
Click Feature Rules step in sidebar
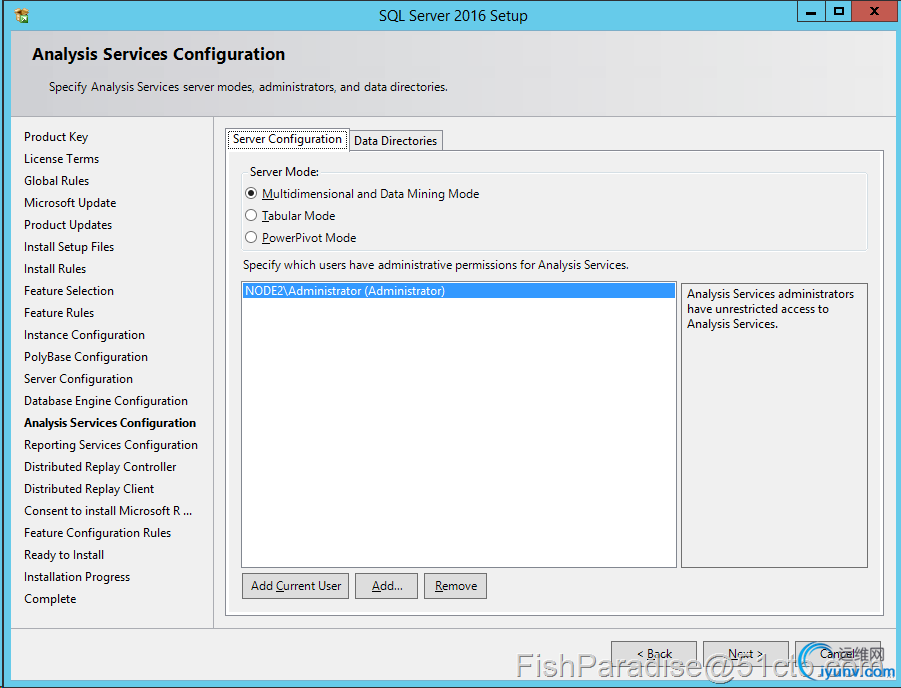pyautogui.click(x=59, y=313)
